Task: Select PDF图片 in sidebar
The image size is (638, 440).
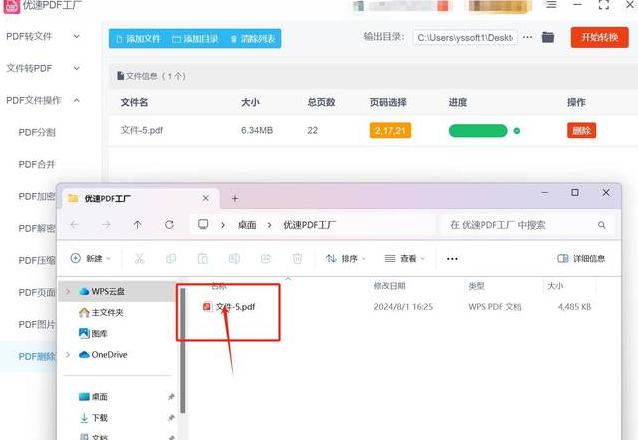Action: 37,324
